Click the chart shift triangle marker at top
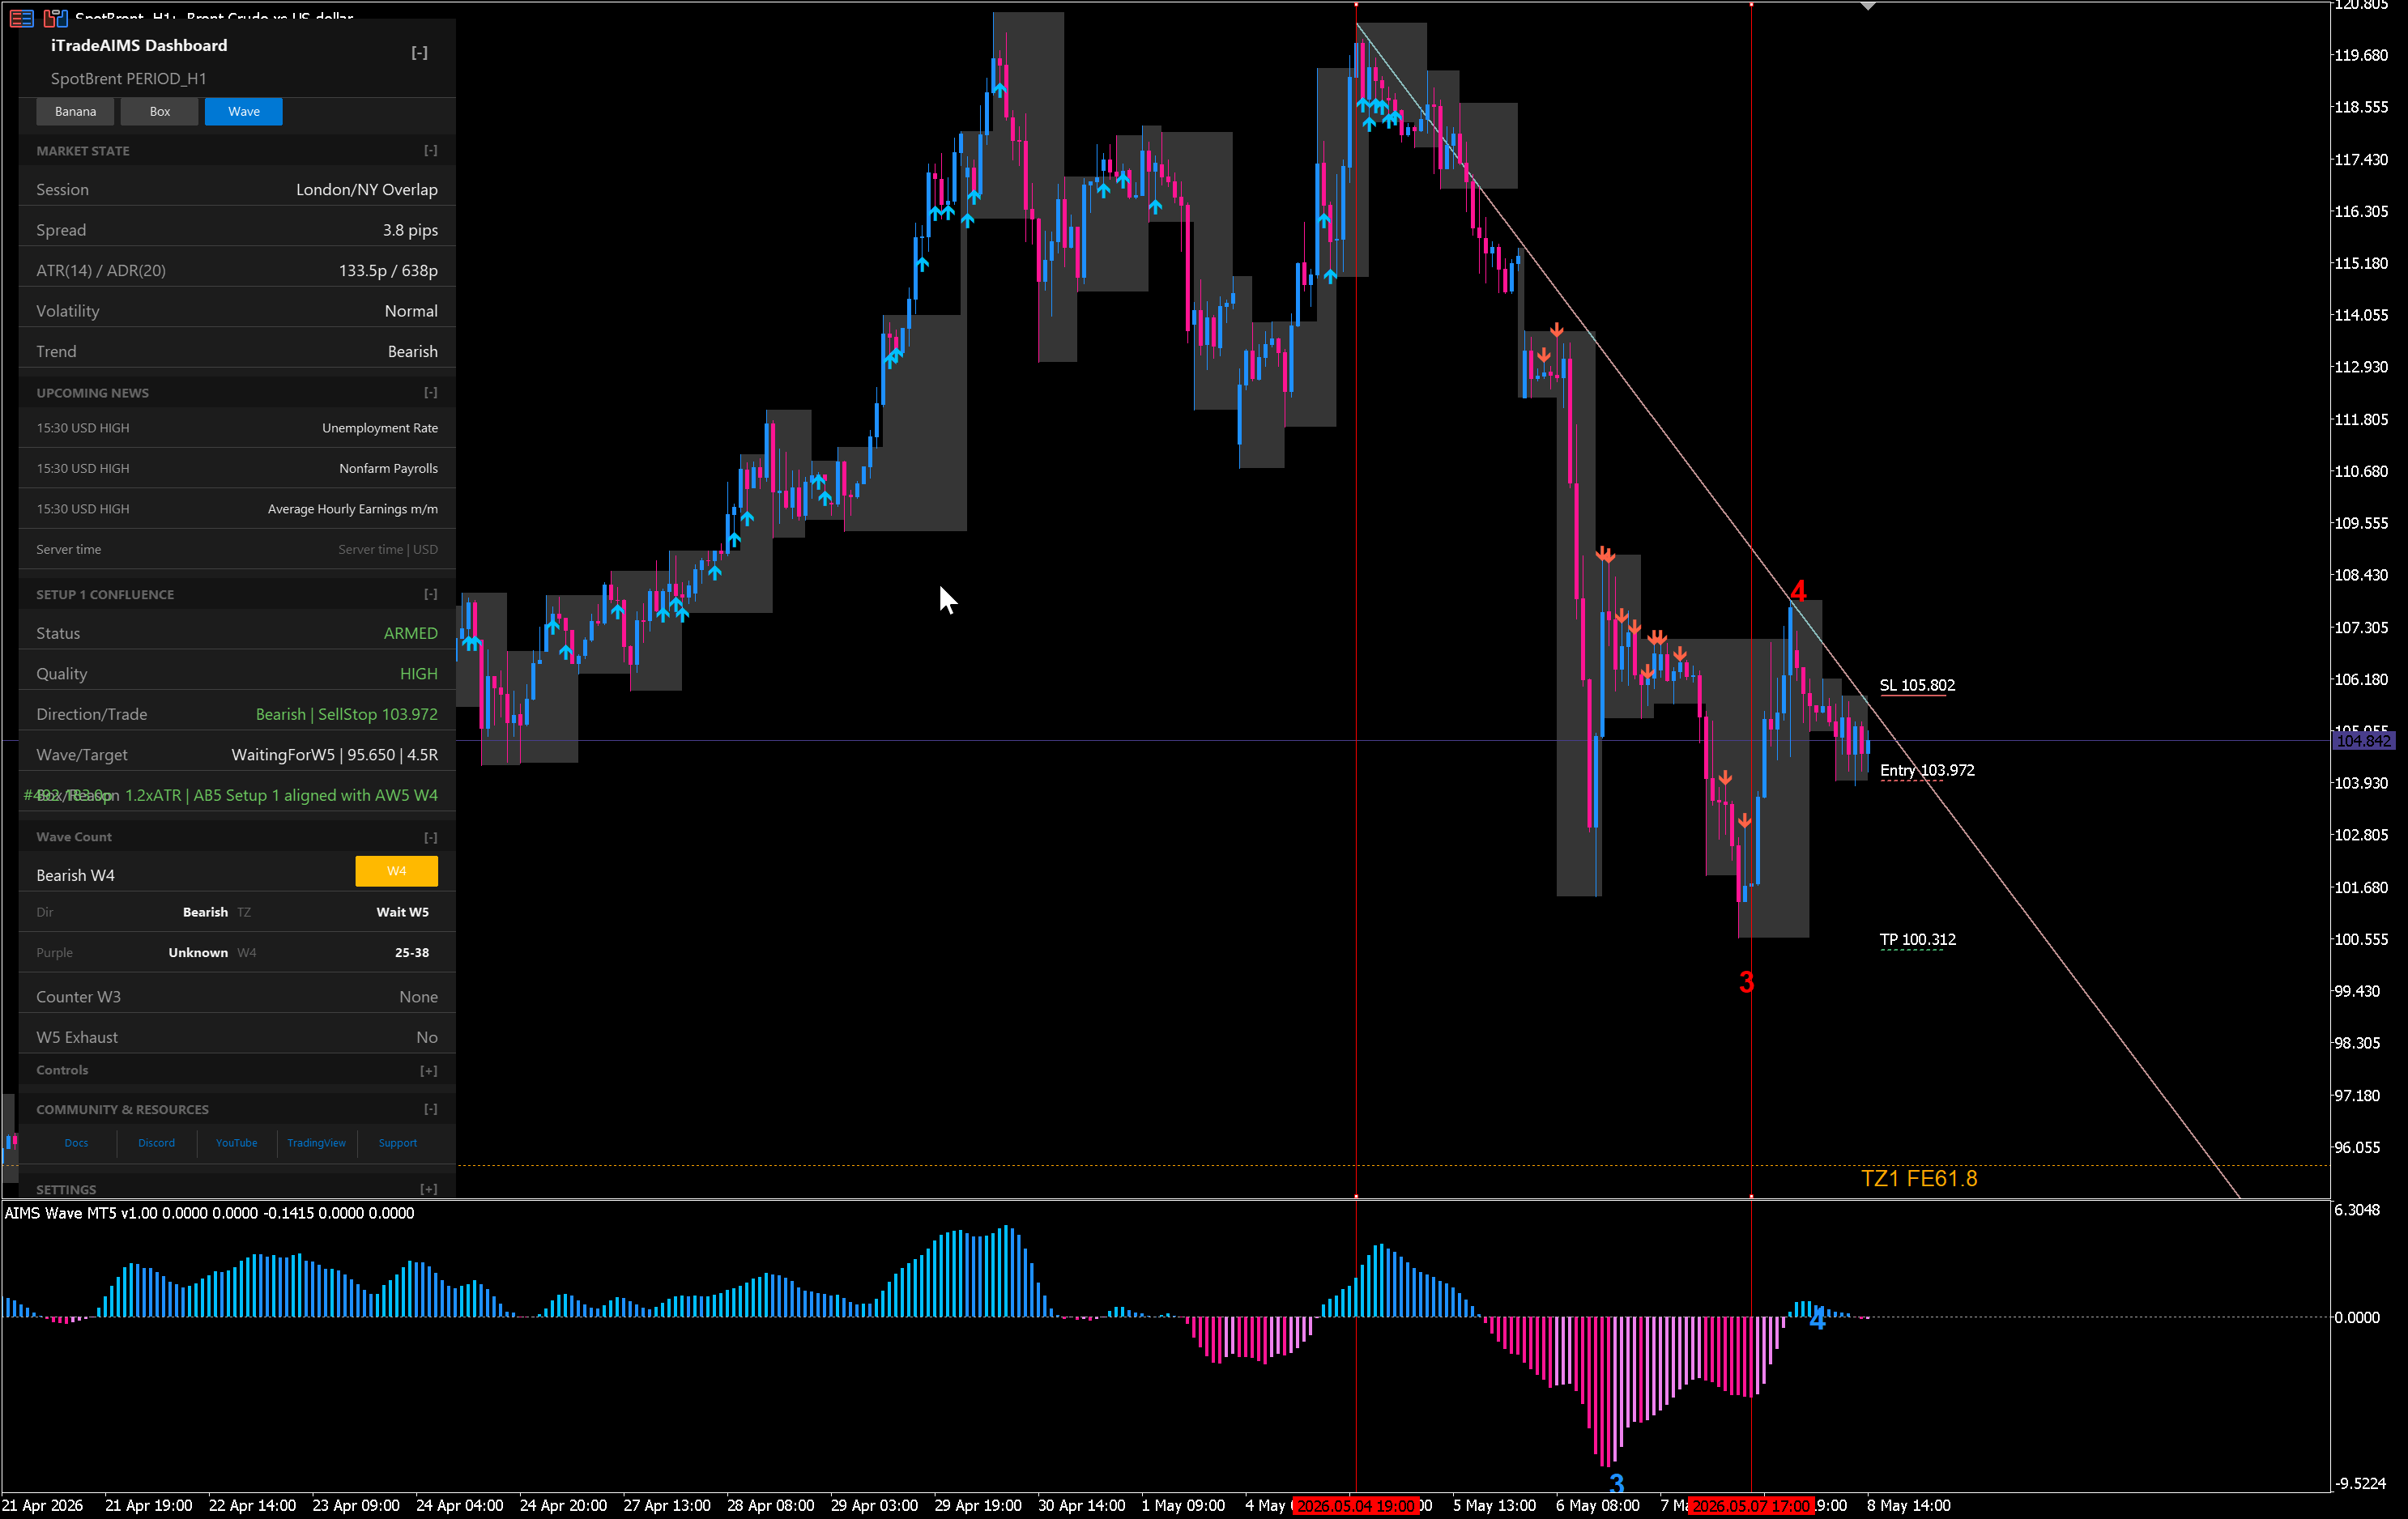Image resolution: width=2408 pixels, height=1519 pixels. (1867, 6)
